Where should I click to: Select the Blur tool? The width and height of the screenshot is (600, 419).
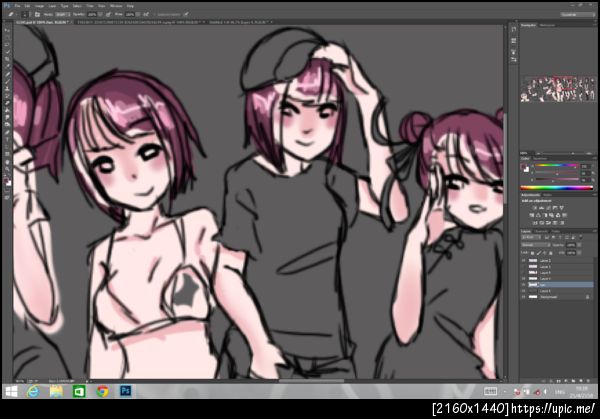(x=7, y=118)
